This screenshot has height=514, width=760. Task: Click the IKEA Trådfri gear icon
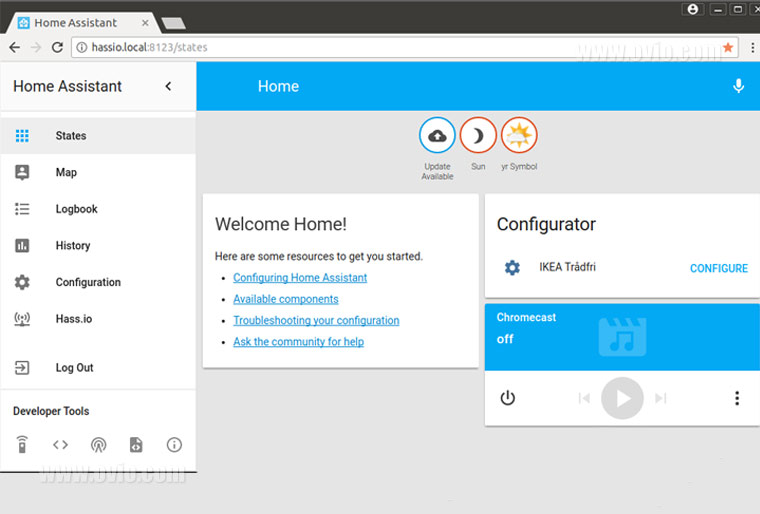[512, 268]
